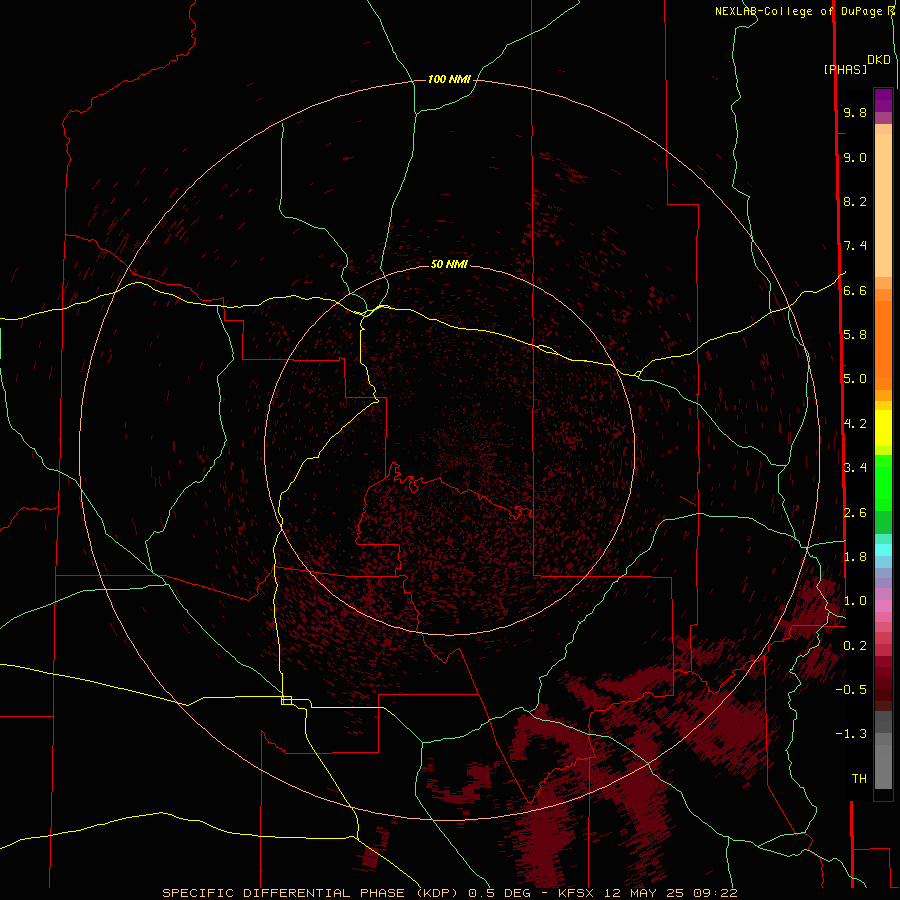Click the 9.8 value on the color scale
Viewport: 900px width, 900px height.
click(855, 113)
